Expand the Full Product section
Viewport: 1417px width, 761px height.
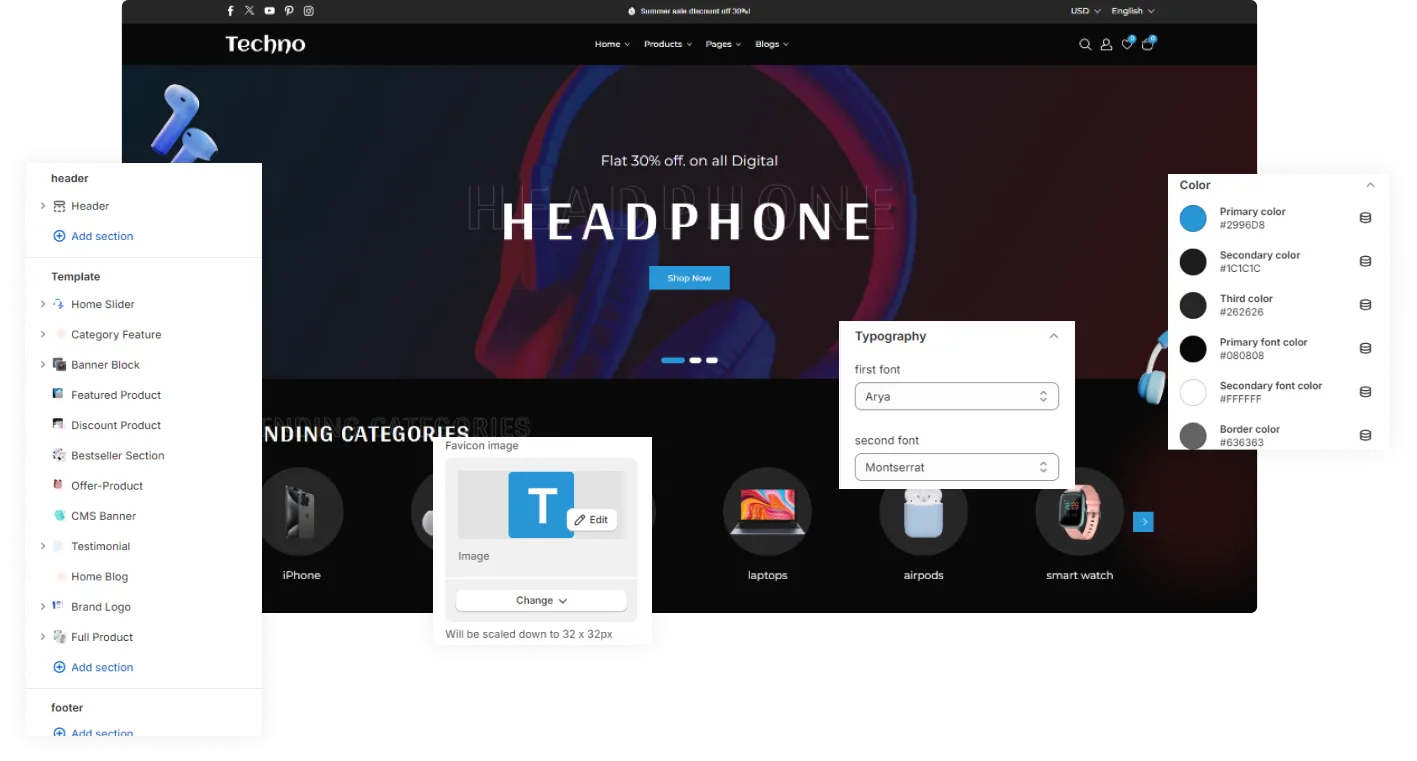coord(43,637)
